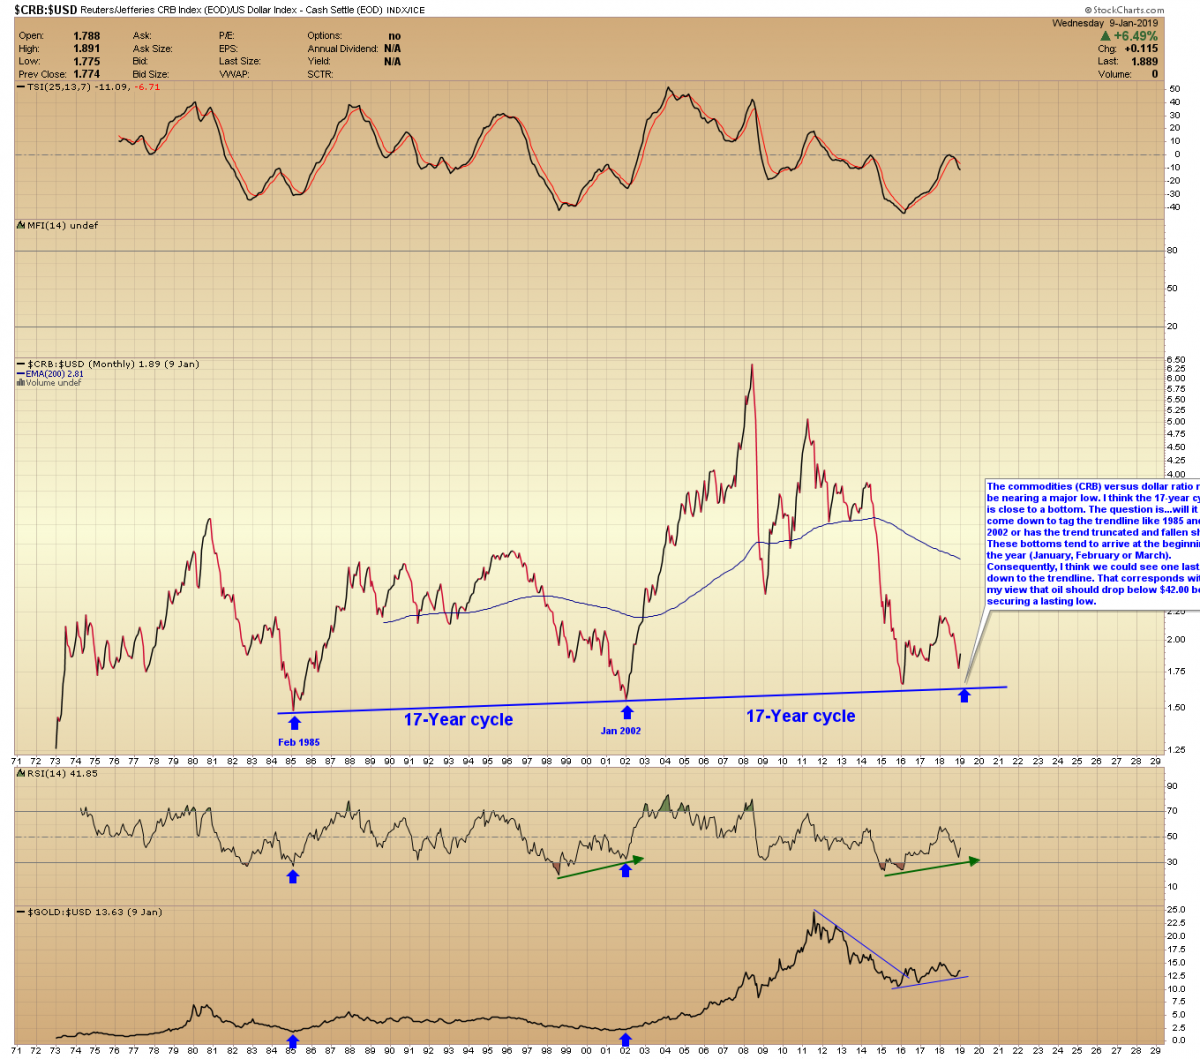Click the blue arrow under the annotation callout pointer
Viewport: 1200px width, 1059px height.
[x=964, y=695]
